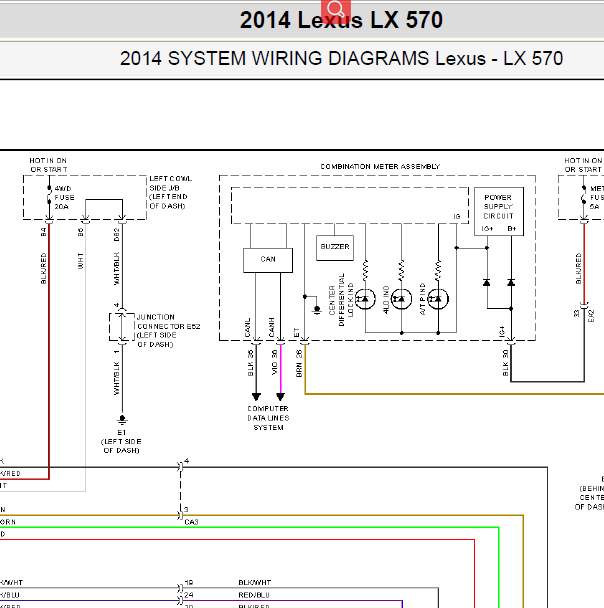Click the "BLK 38" wire label
Image resolution: width=604 pixels, height=608 pixels.
[250, 363]
